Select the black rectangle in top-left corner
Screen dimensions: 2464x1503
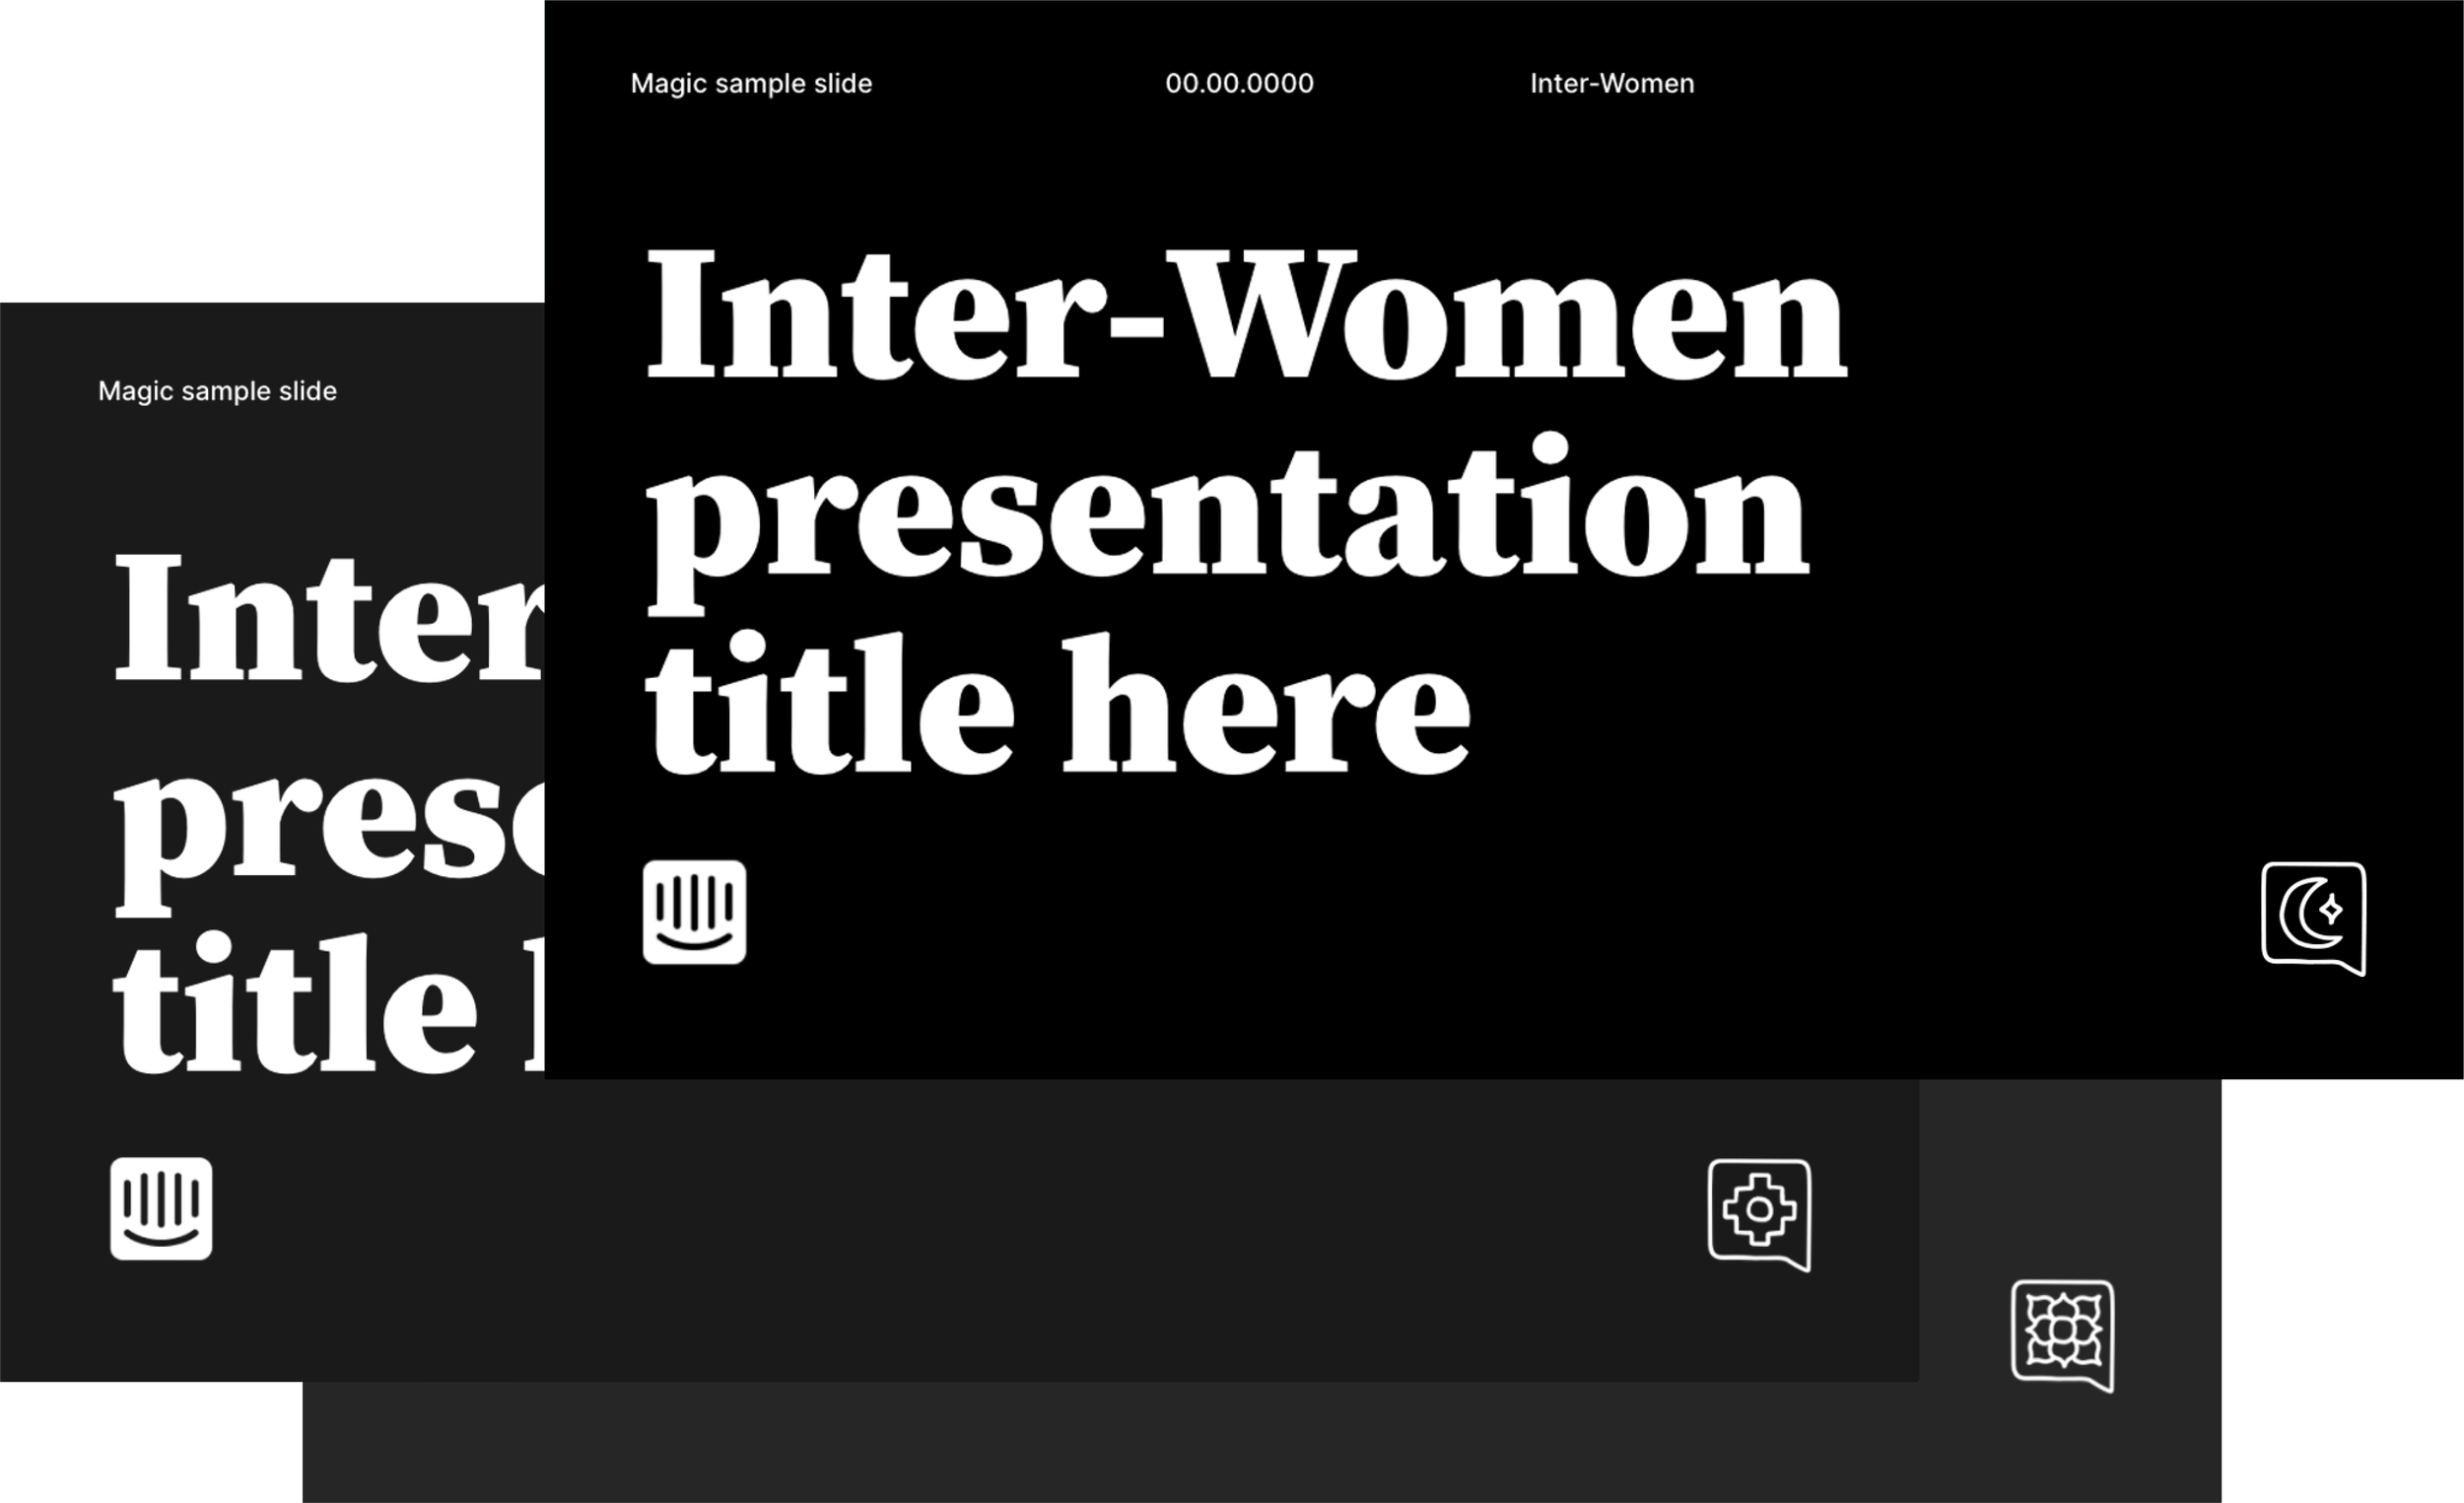click(x=270, y=150)
